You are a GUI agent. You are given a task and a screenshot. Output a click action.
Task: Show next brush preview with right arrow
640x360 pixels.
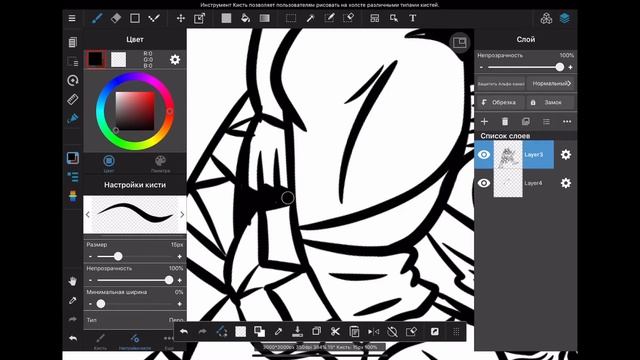[182, 214]
